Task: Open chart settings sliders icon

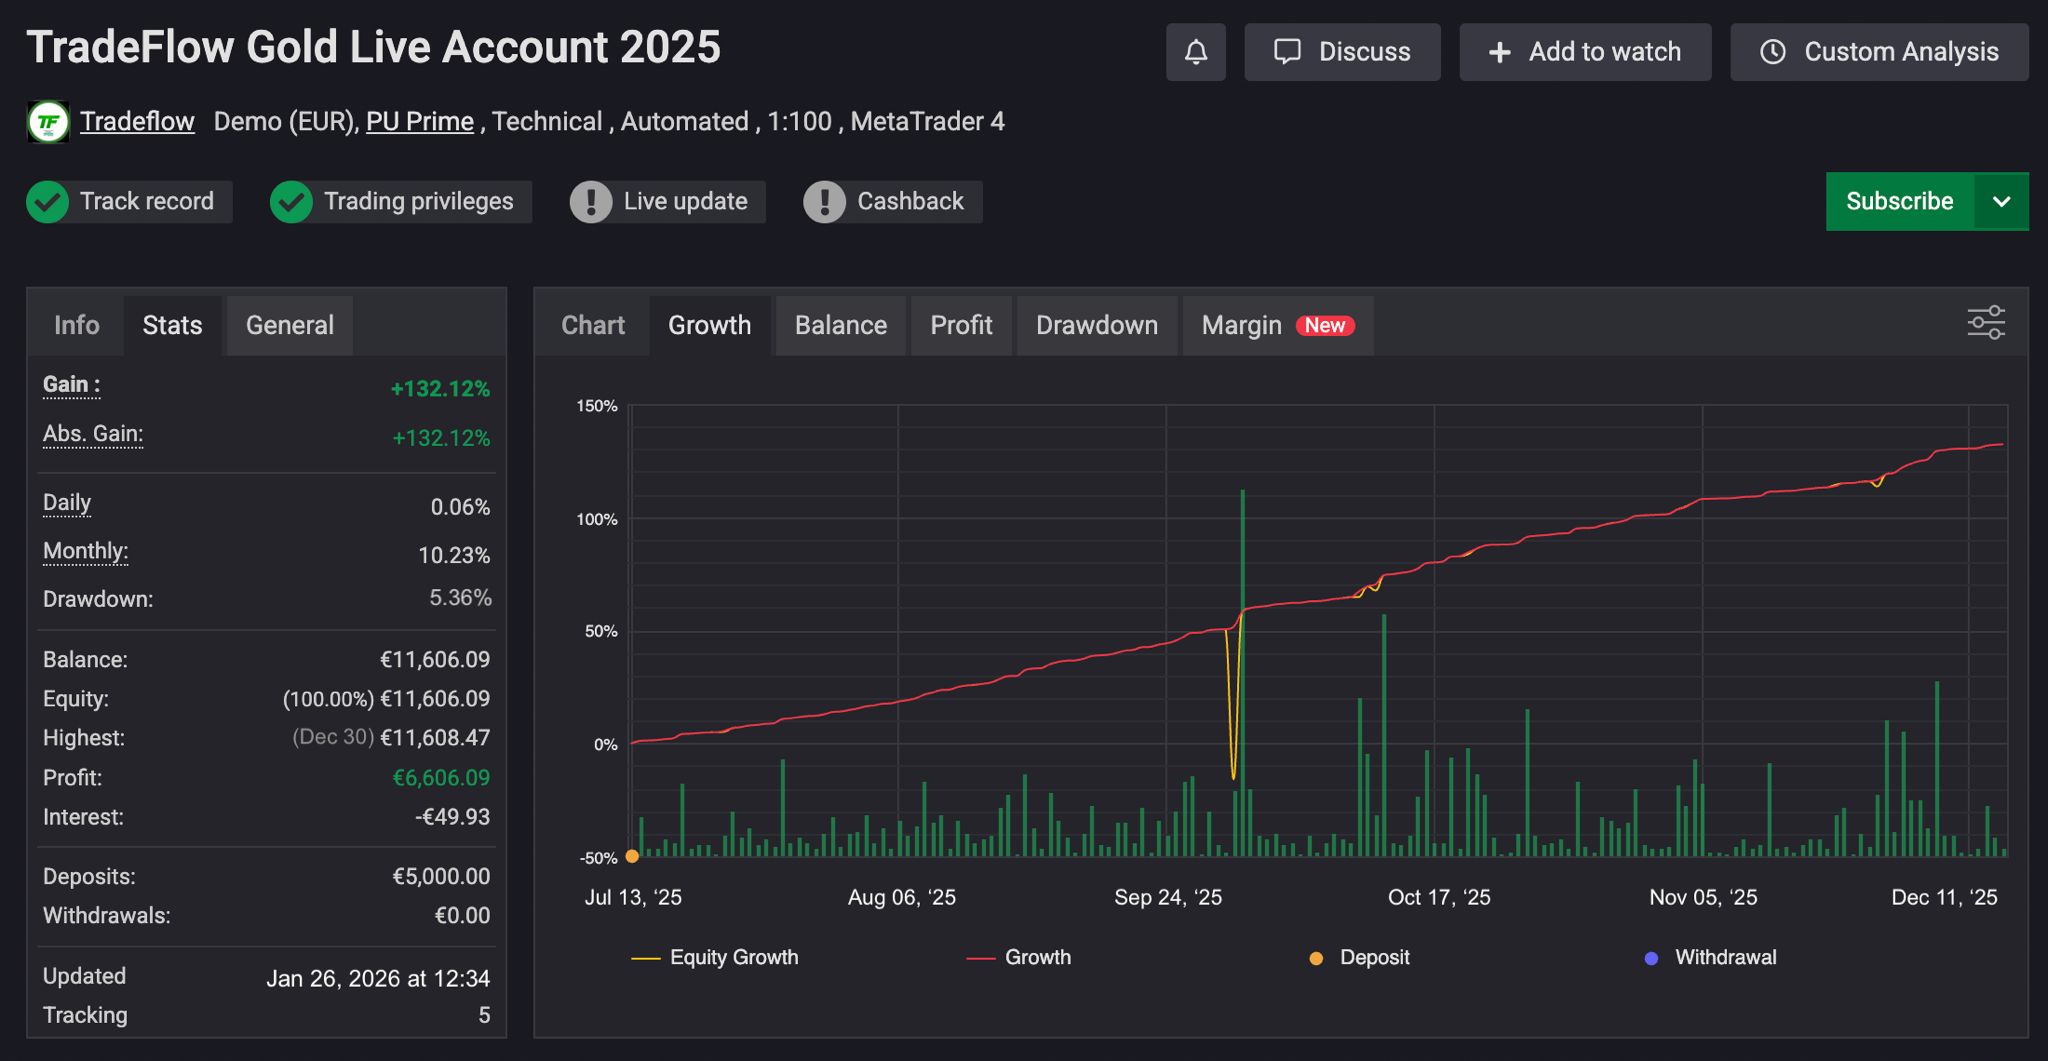Action: [1985, 323]
